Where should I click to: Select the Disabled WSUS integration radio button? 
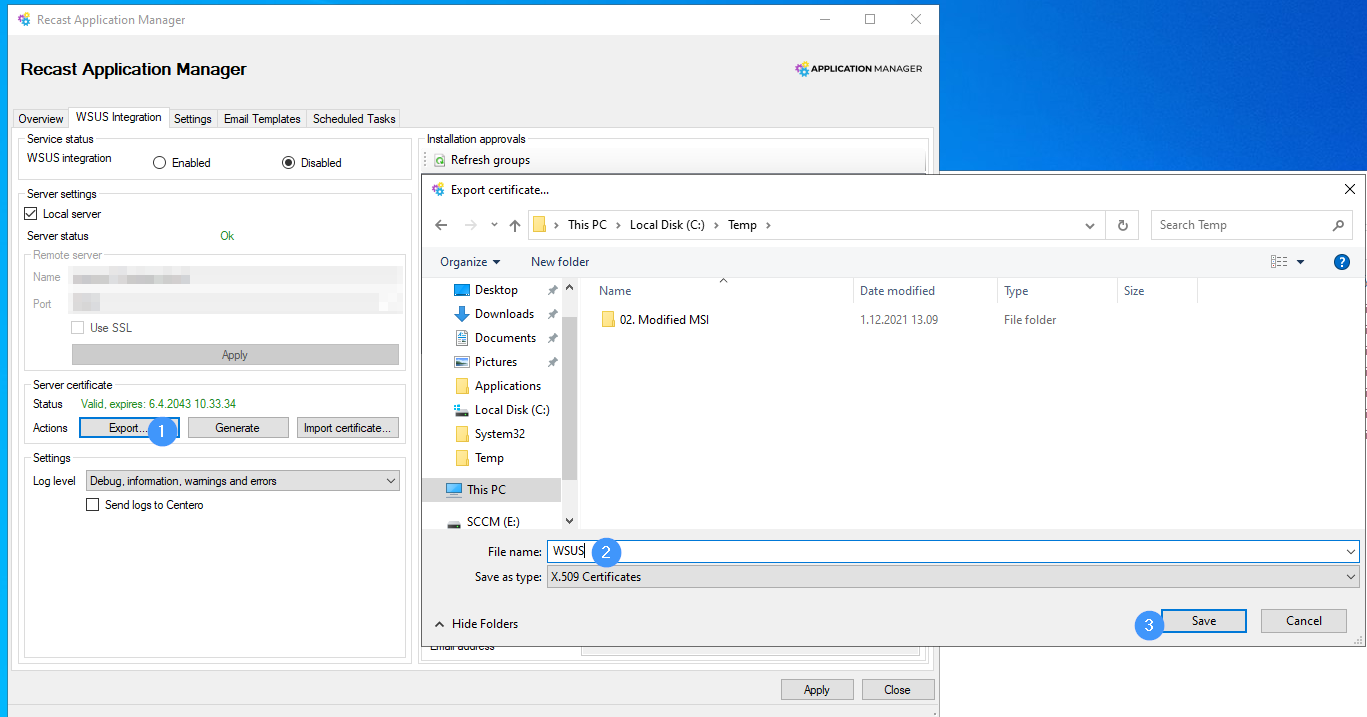click(x=288, y=163)
